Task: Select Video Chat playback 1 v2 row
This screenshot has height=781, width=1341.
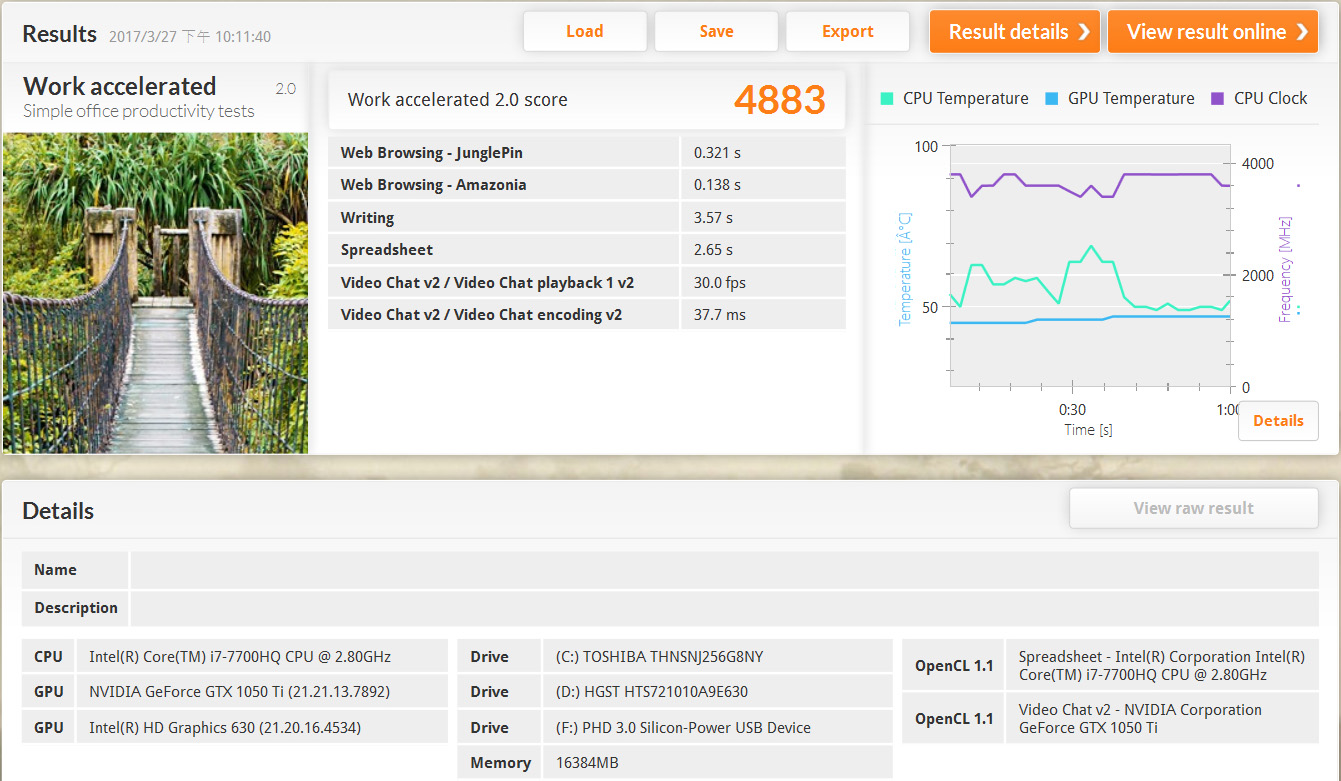Action: coord(586,283)
